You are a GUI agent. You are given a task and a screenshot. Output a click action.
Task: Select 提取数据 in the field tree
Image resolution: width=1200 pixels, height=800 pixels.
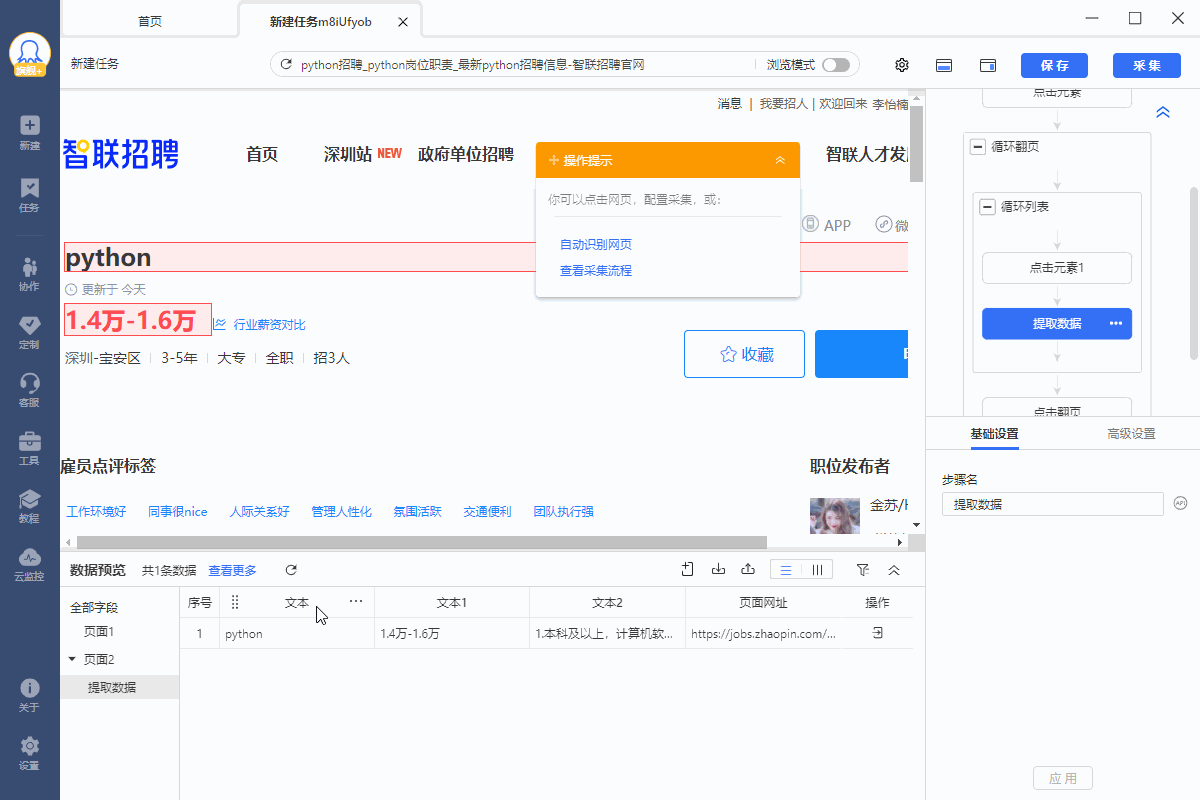point(112,687)
